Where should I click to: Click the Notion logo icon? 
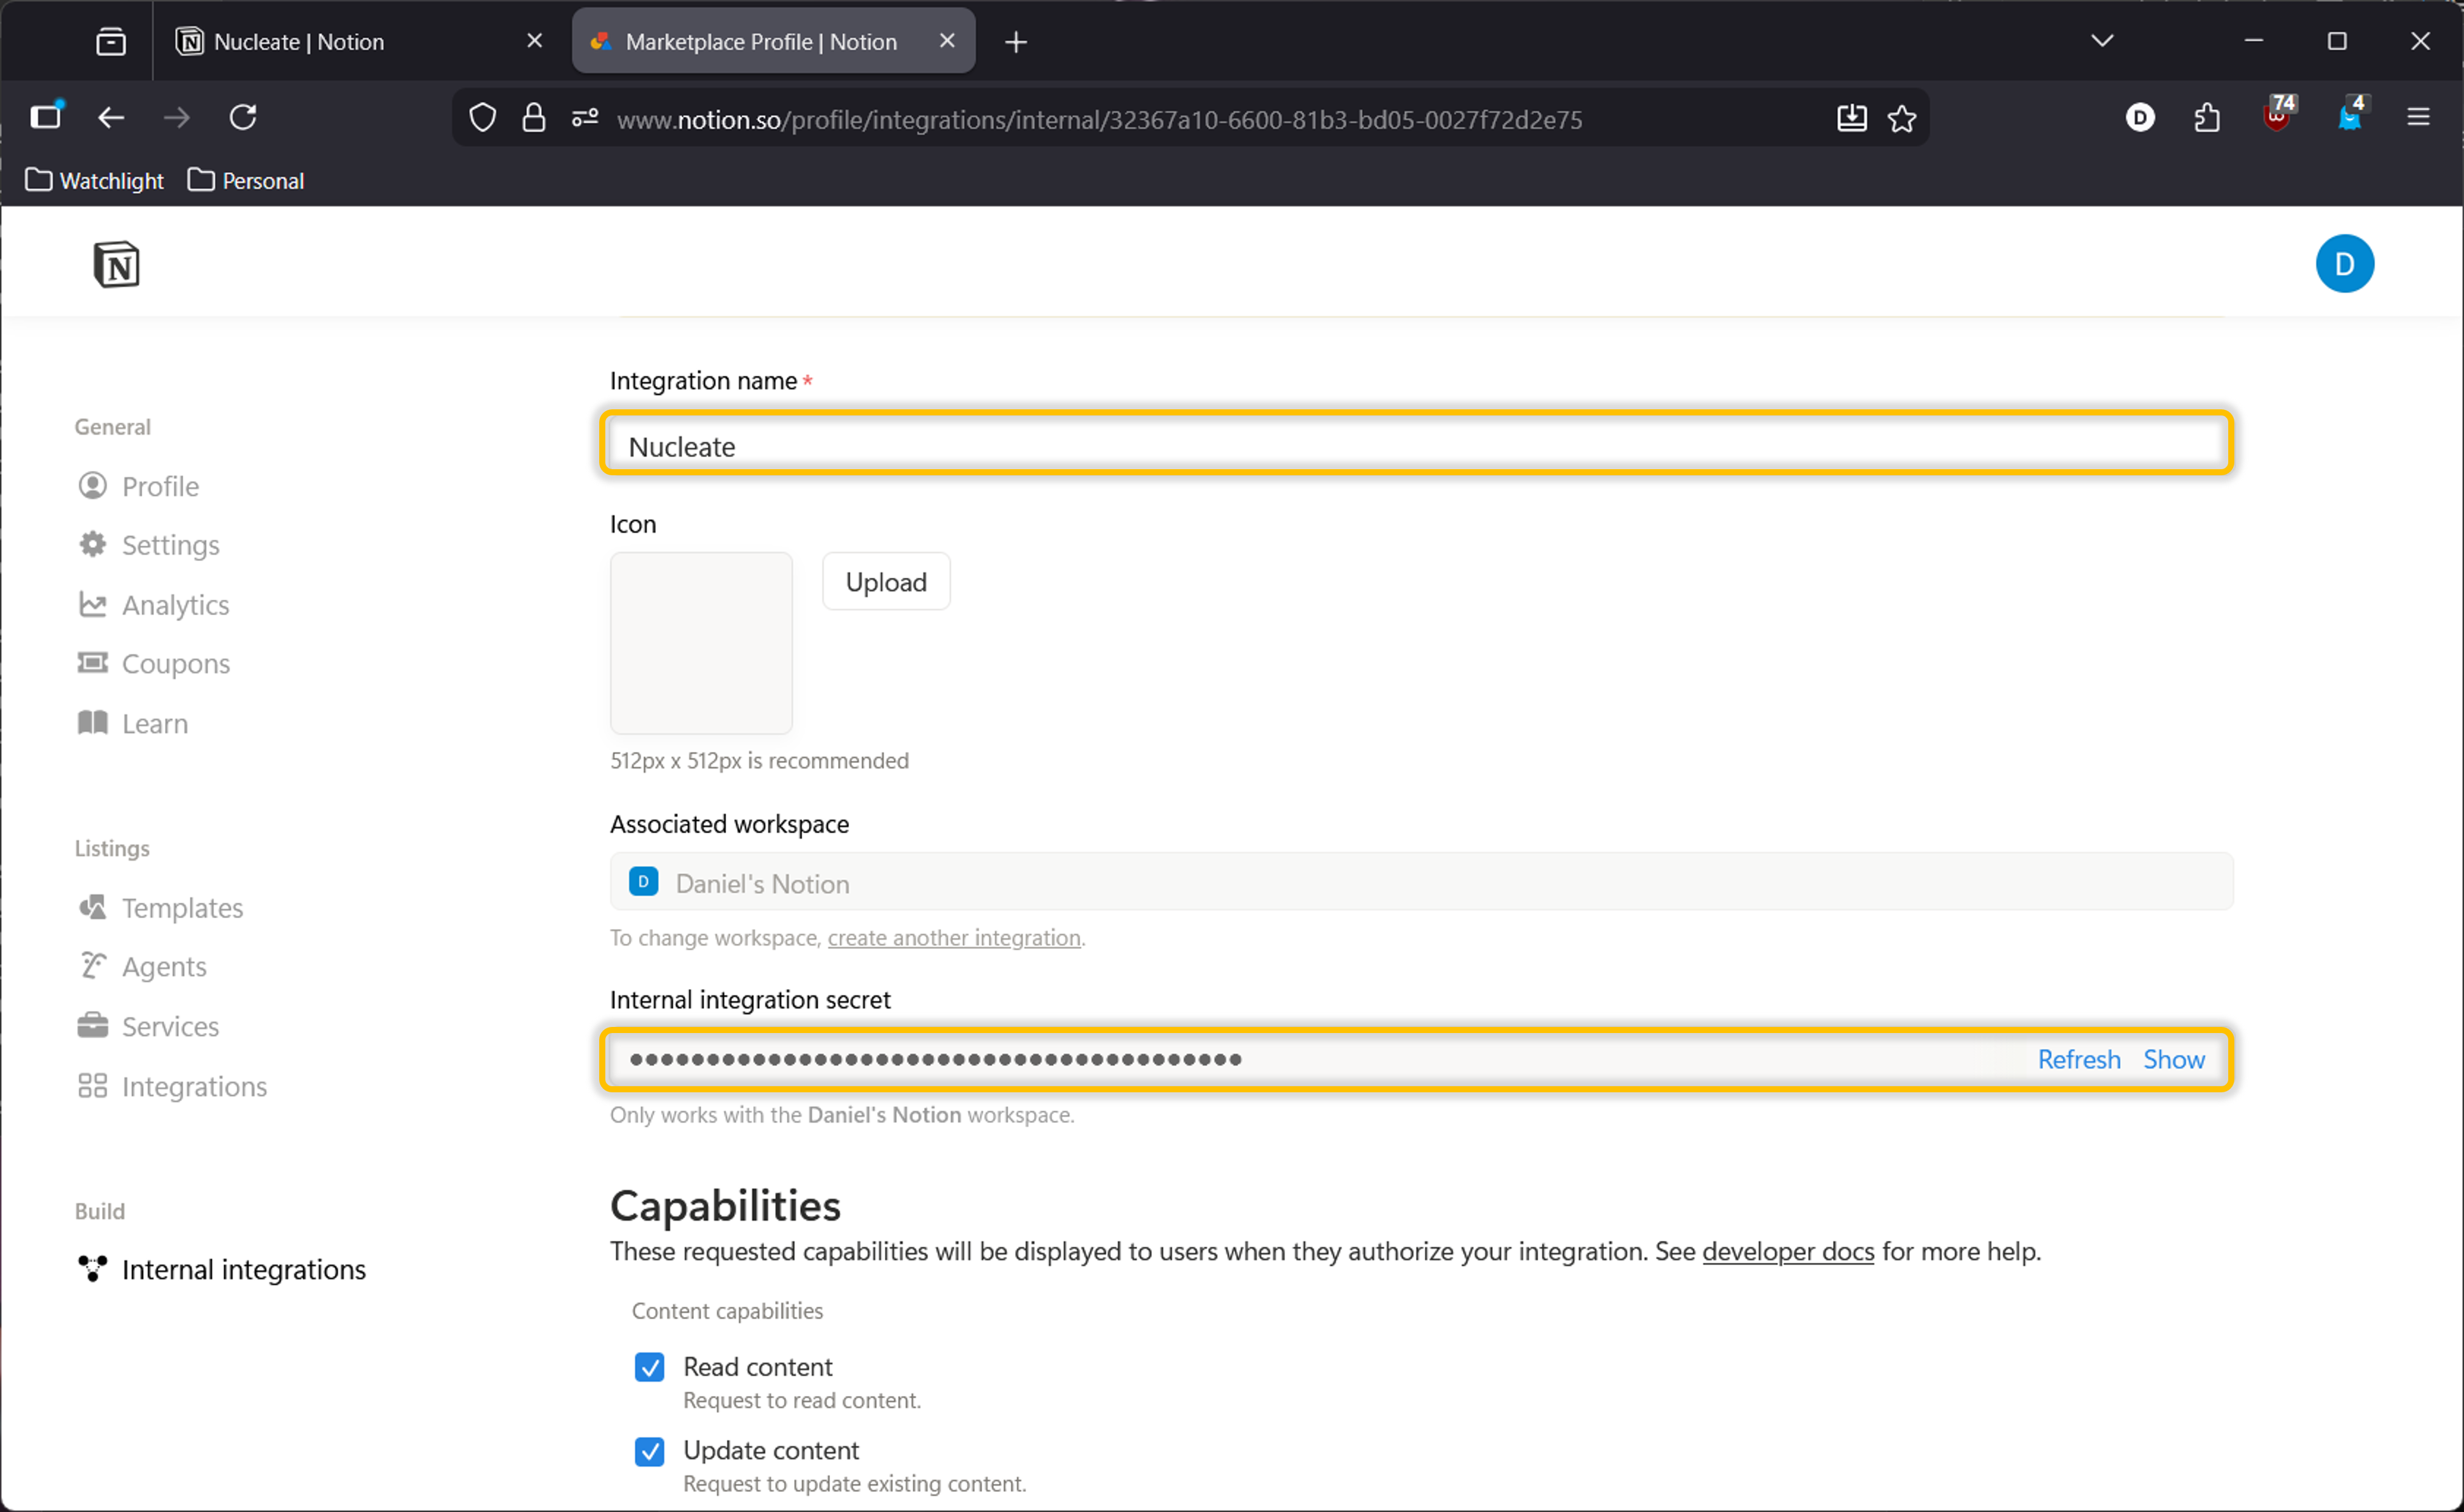pyautogui.click(x=116, y=264)
